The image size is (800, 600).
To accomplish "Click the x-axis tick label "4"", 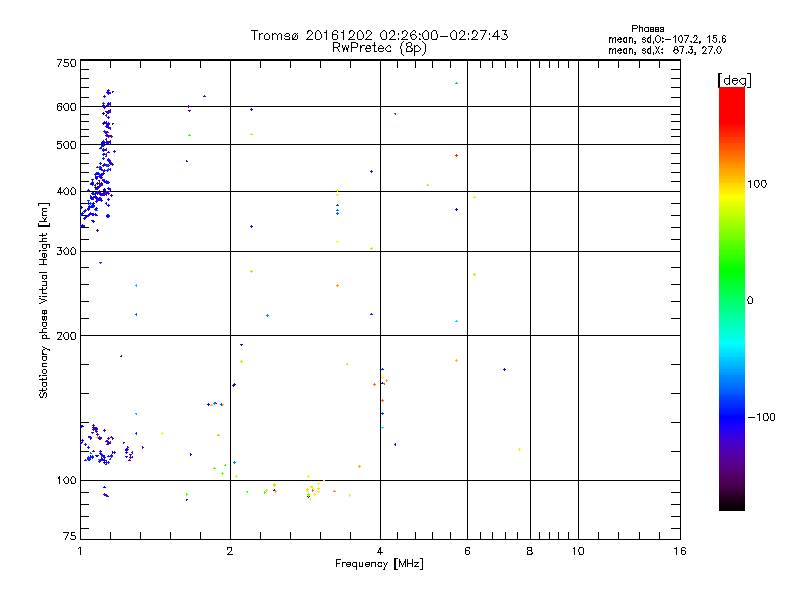I will (x=380, y=551).
